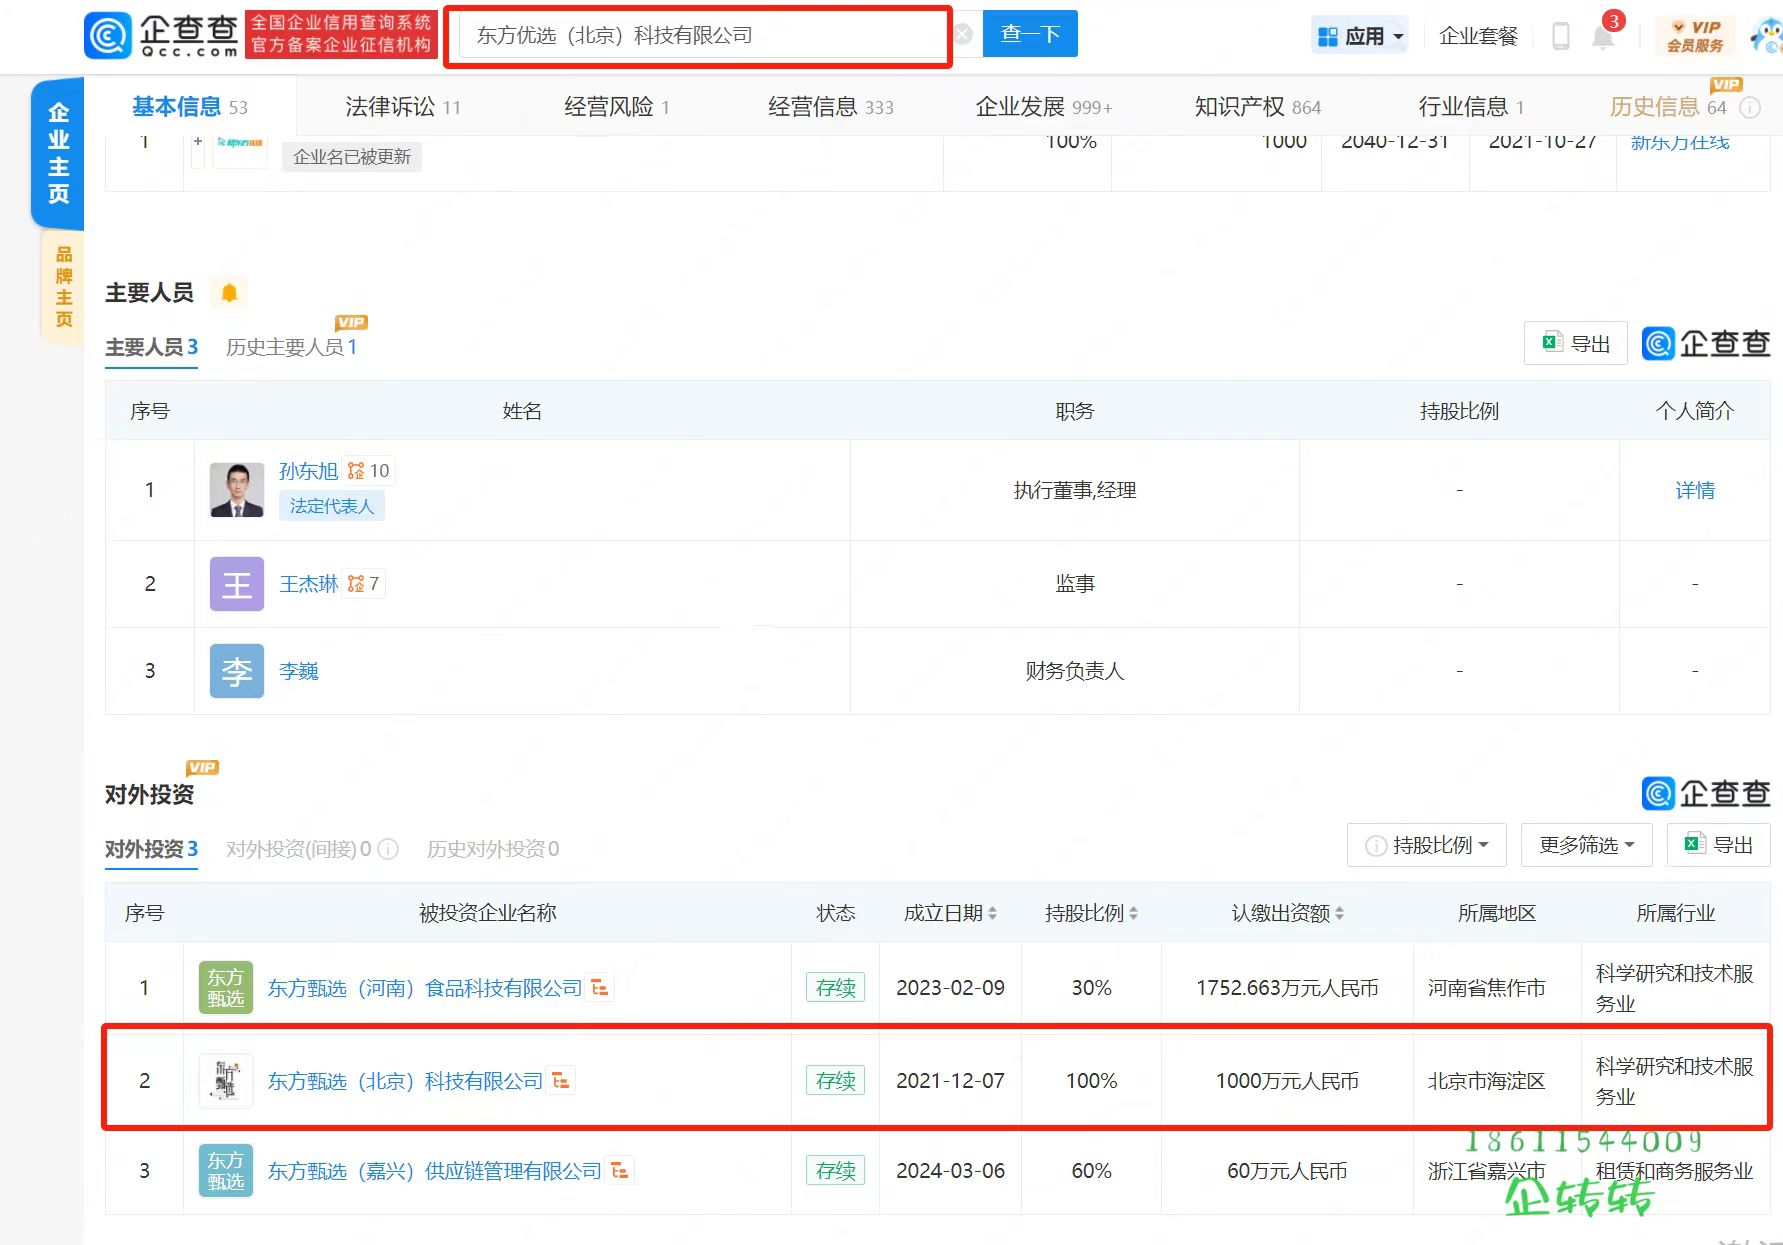This screenshot has height=1245, width=1783.
Task: Export 主要人员 table with 导出
Action: [x=1576, y=344]
